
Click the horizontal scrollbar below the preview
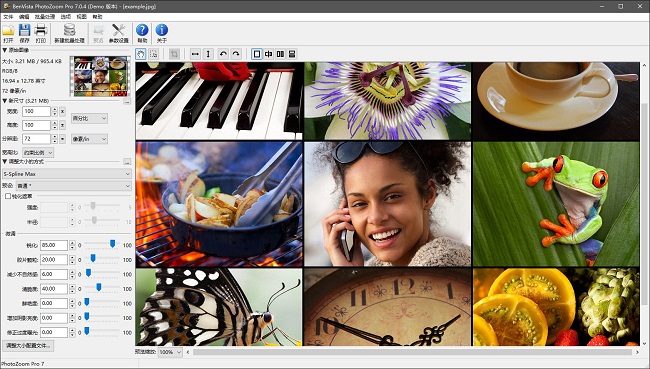pos(412,352)
